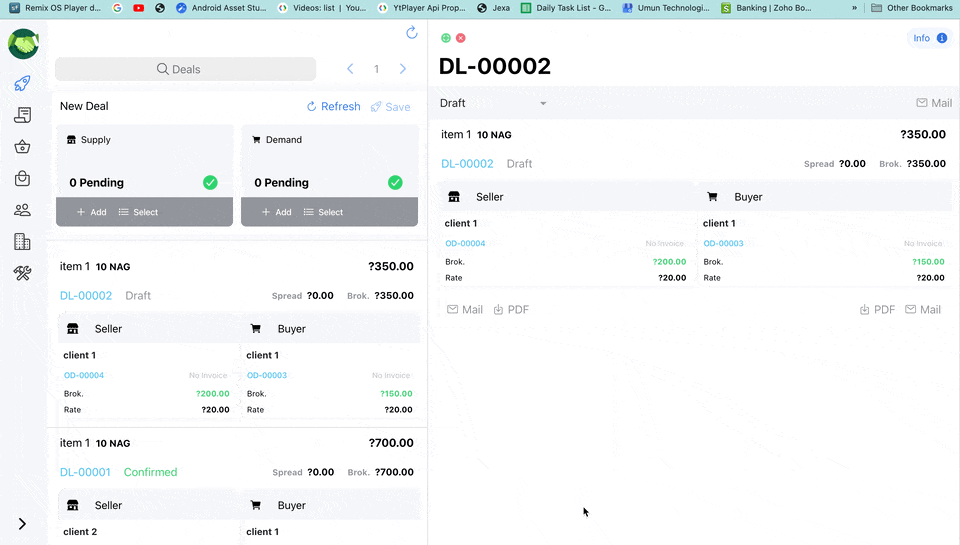The height and width of the screenshot is (545, 960).
Task: Click buyer-side Mail button in detail panel
Action: 923,310
